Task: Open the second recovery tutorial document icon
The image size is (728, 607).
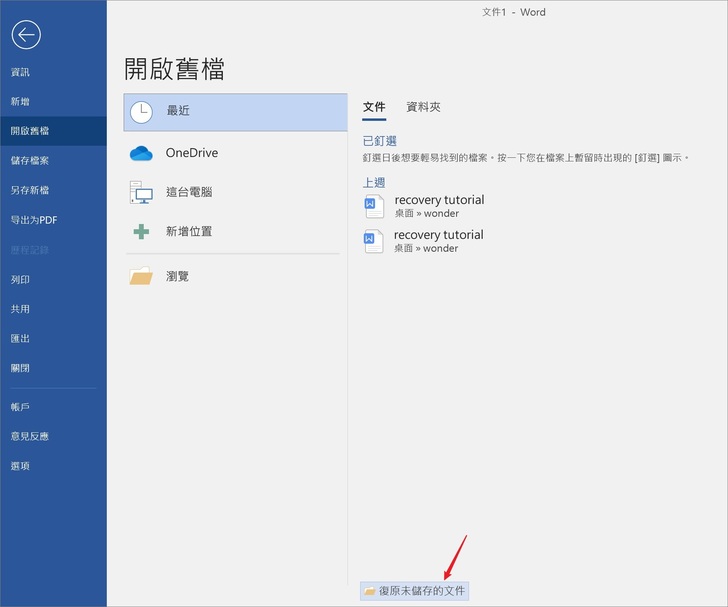Action: click(374, 241)
